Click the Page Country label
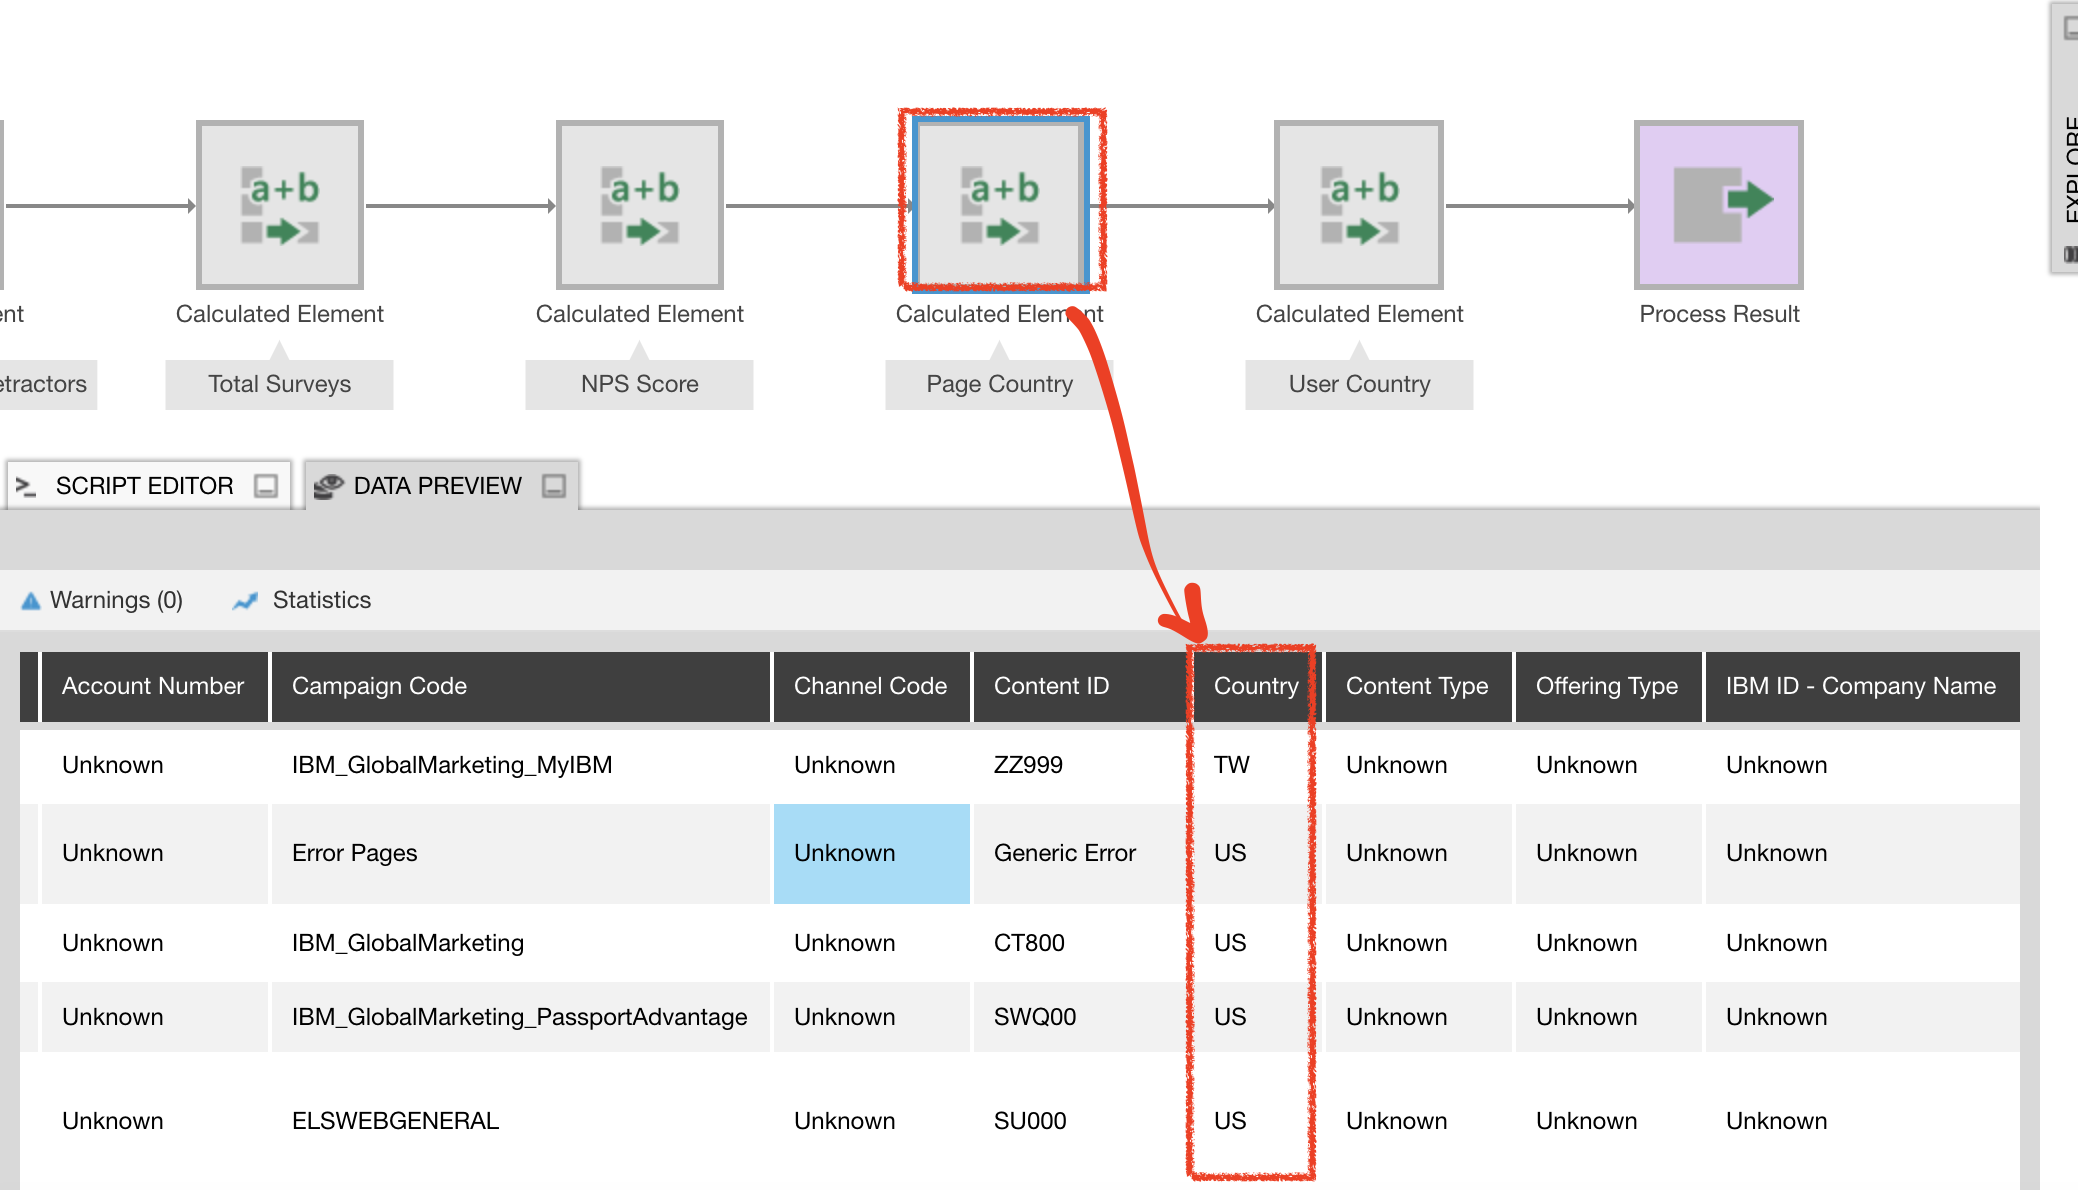This screenshot has height=1190, width=2078. (x=1000, y=384)
